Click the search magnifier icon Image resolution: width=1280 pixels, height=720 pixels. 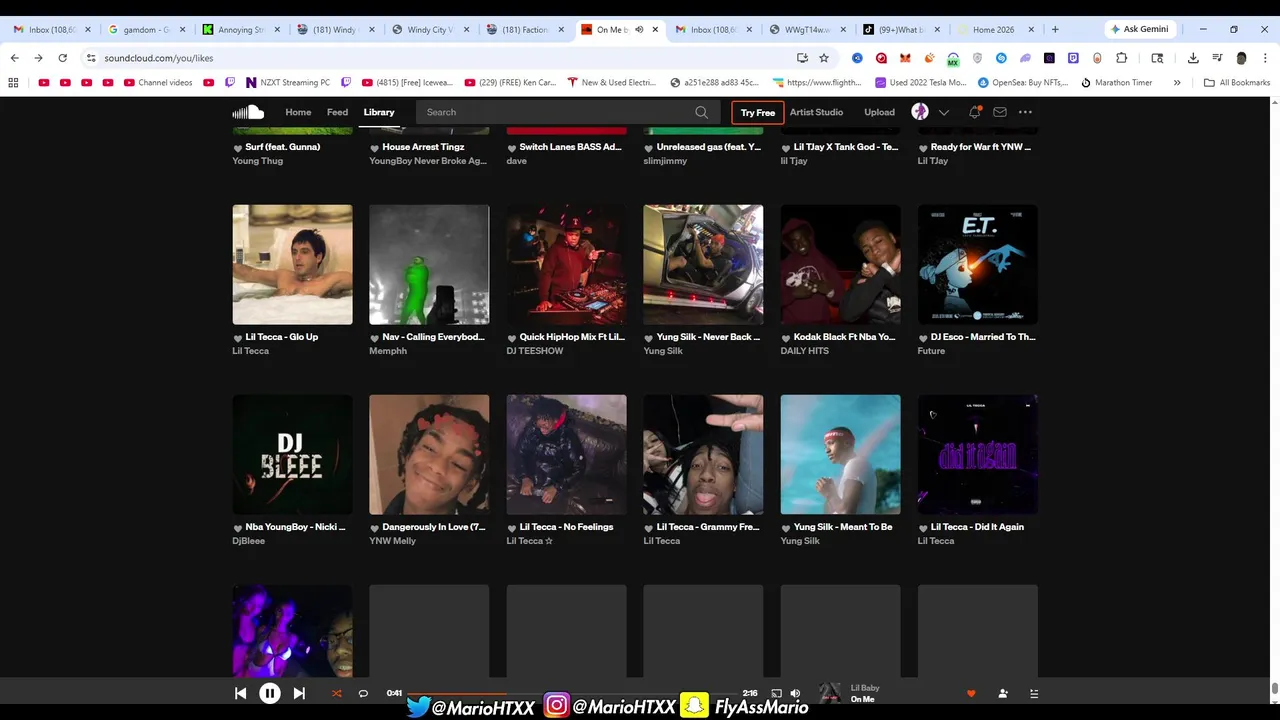701,112
